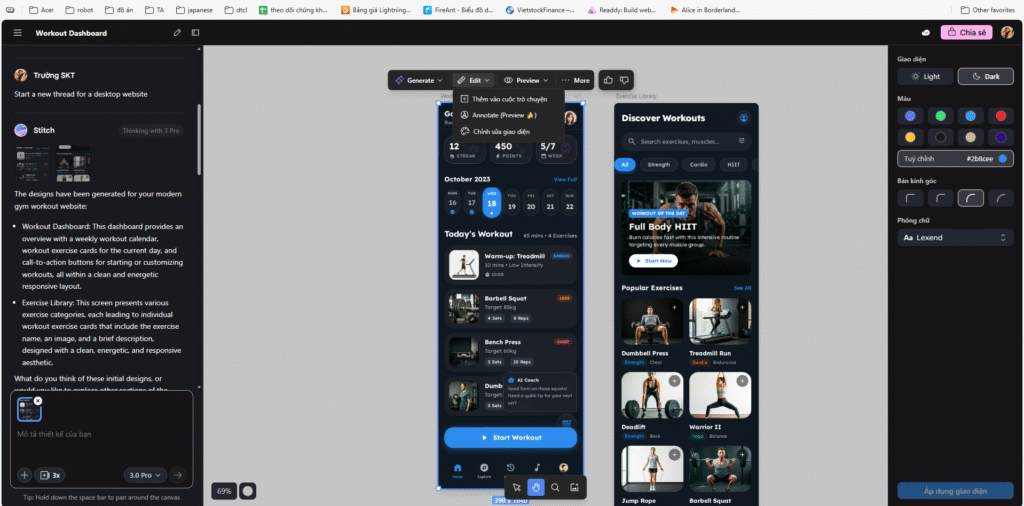Switch theme to Dark mode

point(985,76)
